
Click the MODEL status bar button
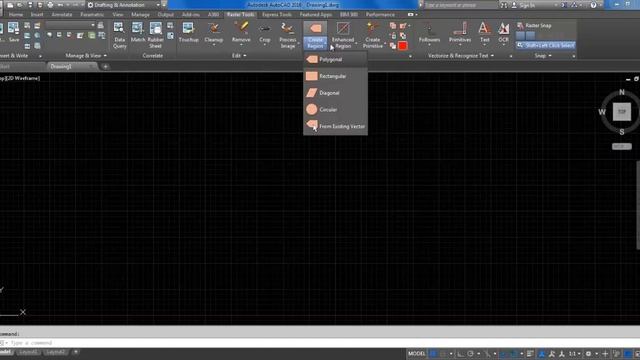pos(416,353)
